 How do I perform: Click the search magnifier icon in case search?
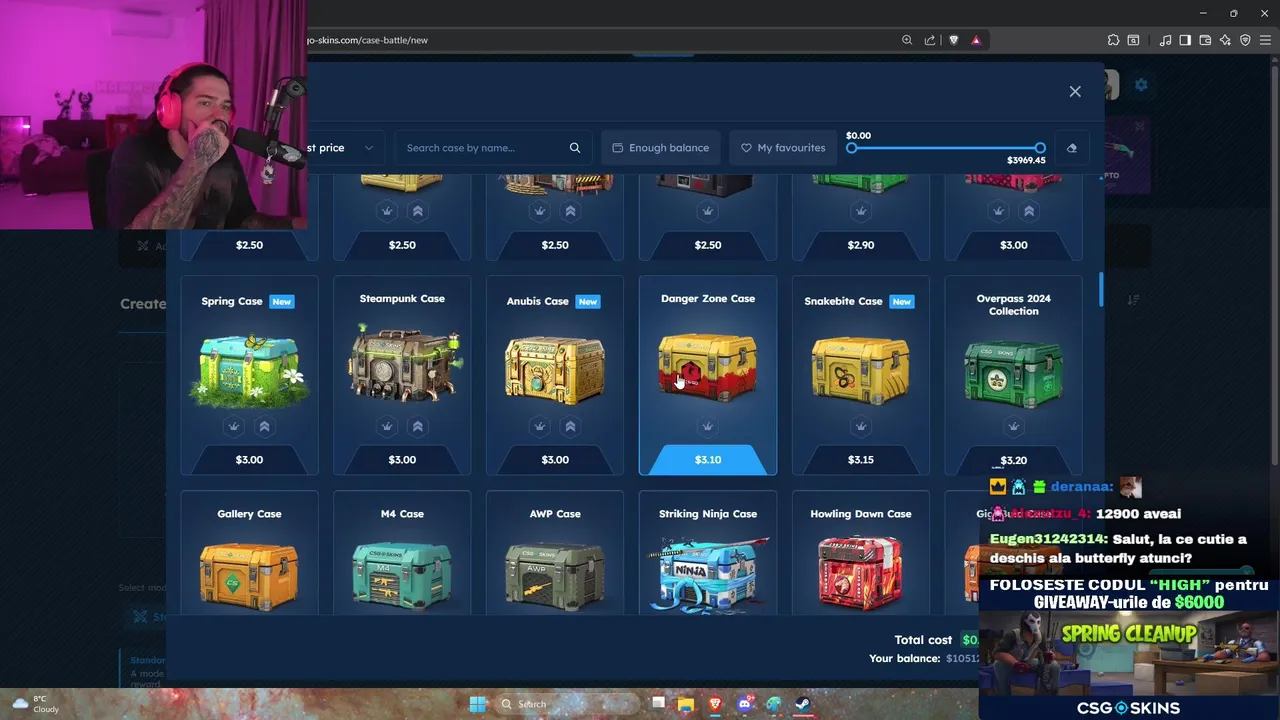(575, 148)
